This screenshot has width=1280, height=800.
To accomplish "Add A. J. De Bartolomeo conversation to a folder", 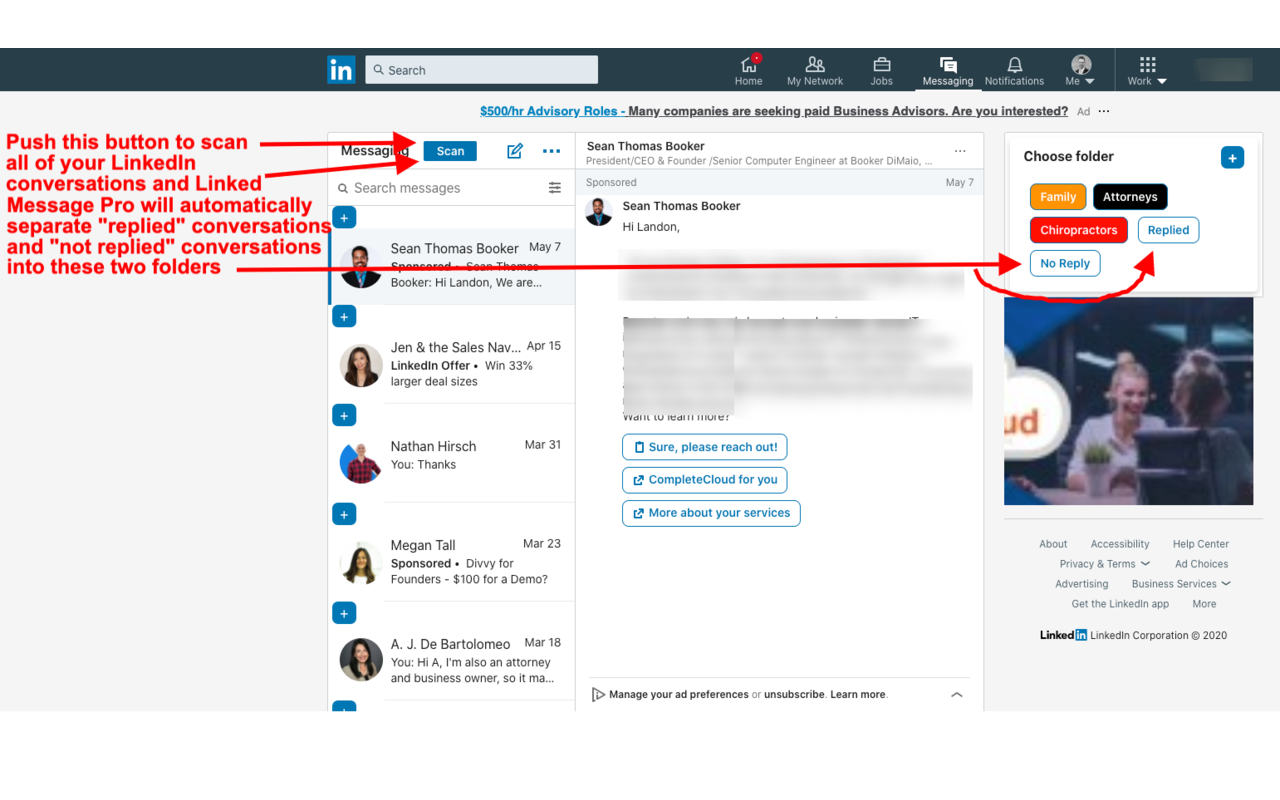I will point(344,614).
